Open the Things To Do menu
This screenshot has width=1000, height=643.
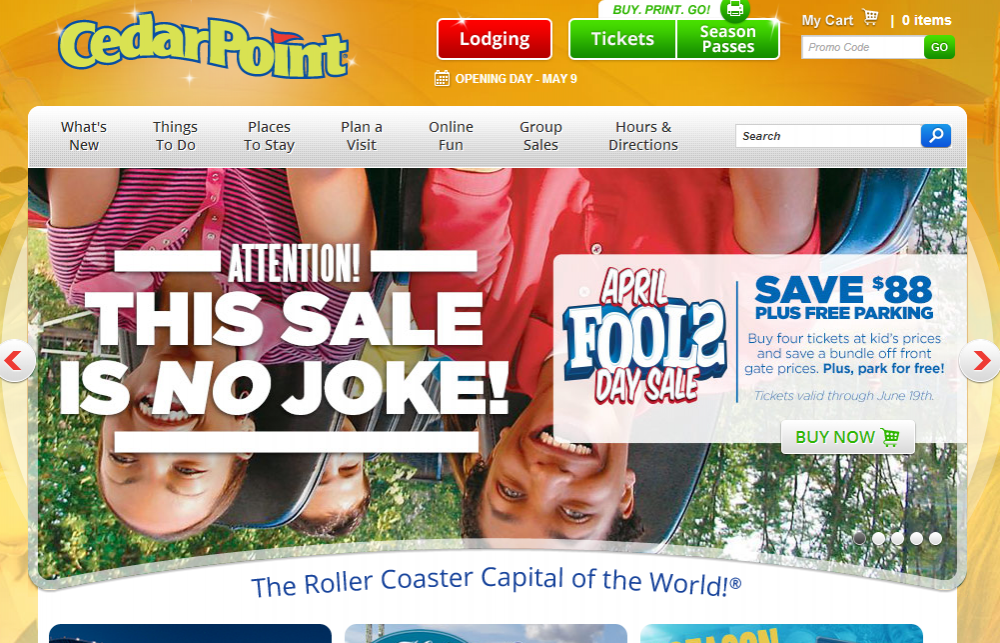tap(175, 136)
